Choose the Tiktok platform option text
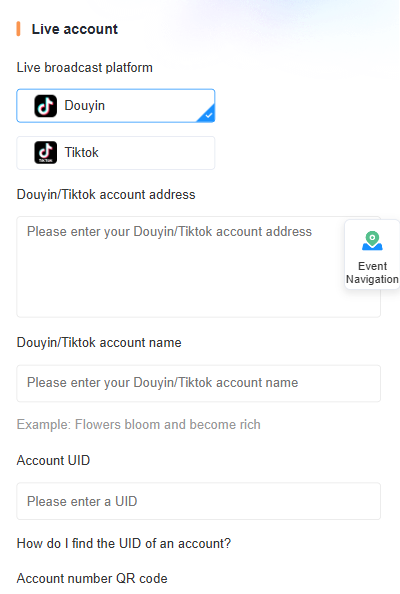 pos(81,152)
